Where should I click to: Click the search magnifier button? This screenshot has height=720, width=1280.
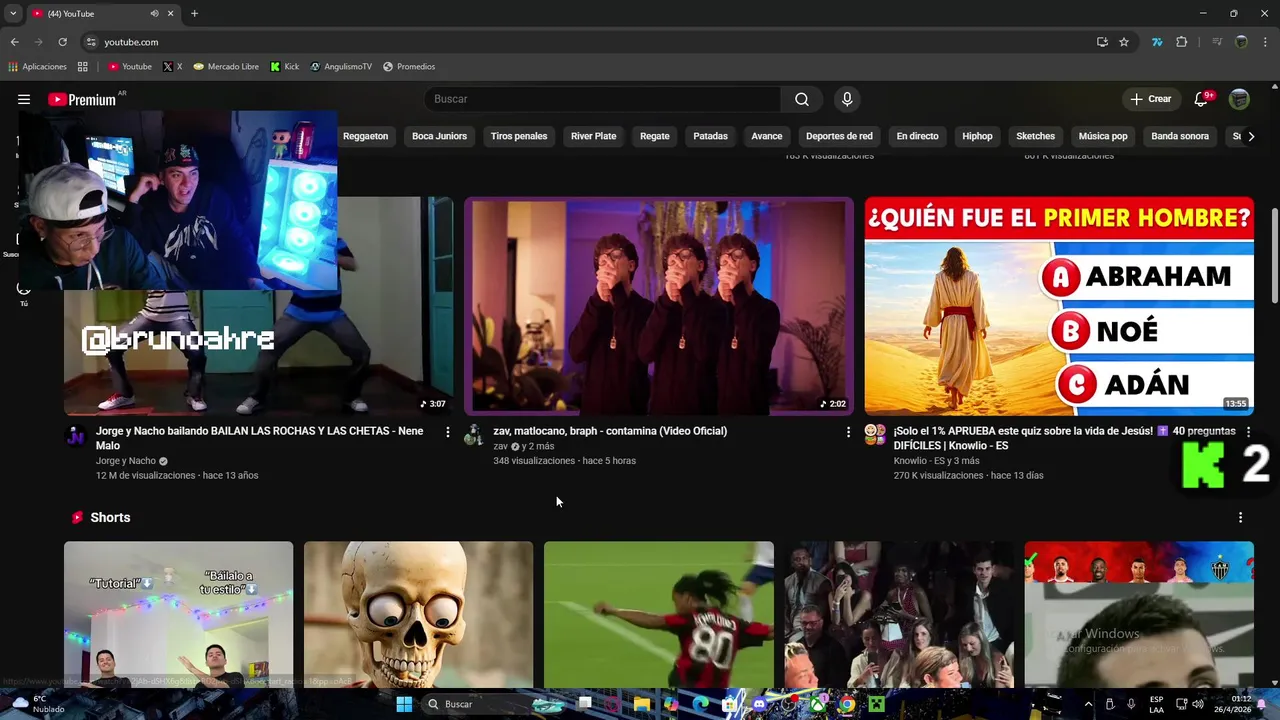[x=802, y=99]
